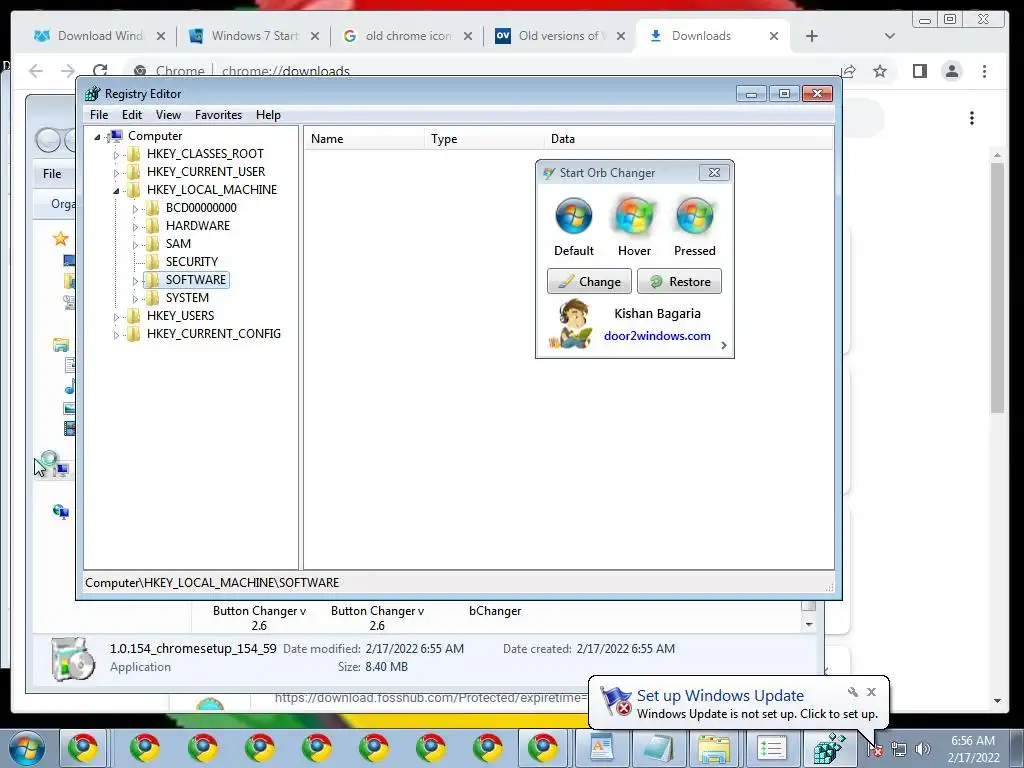Click the Favorites star in Explorer sidebar

coord(61,238)
